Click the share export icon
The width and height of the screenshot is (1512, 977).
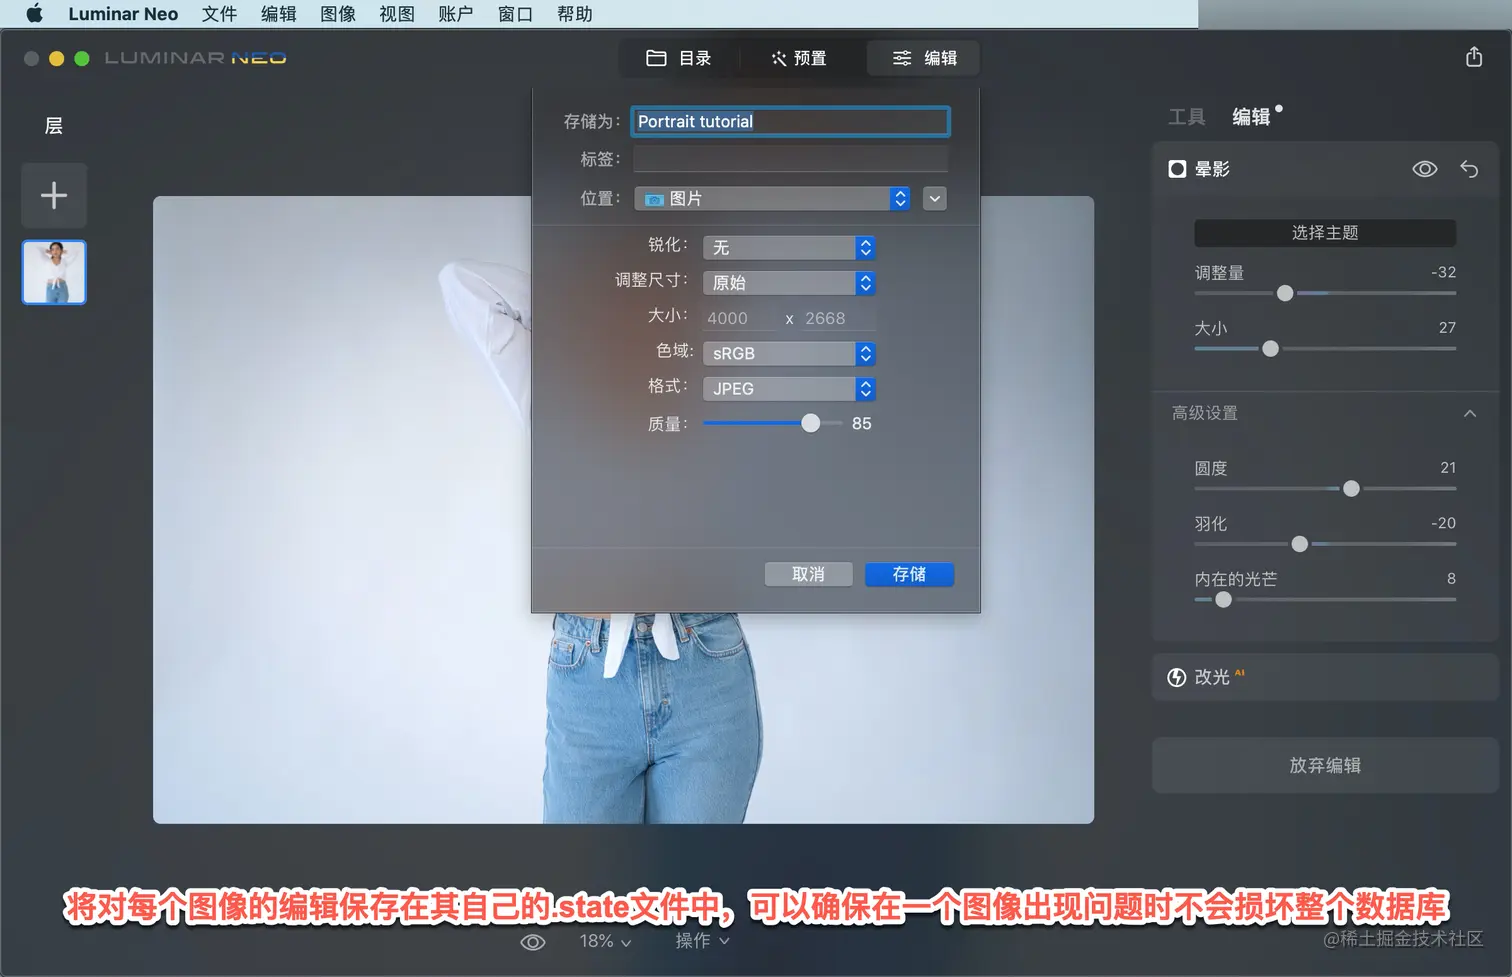coord(1474,57)
